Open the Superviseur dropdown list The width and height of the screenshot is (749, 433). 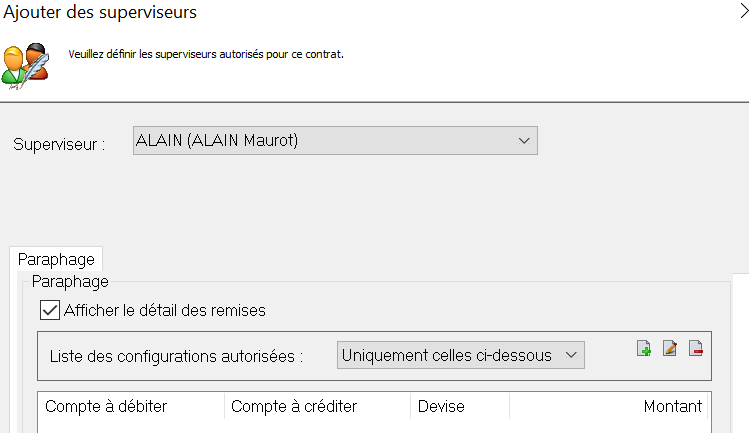(x=335, y=141)
